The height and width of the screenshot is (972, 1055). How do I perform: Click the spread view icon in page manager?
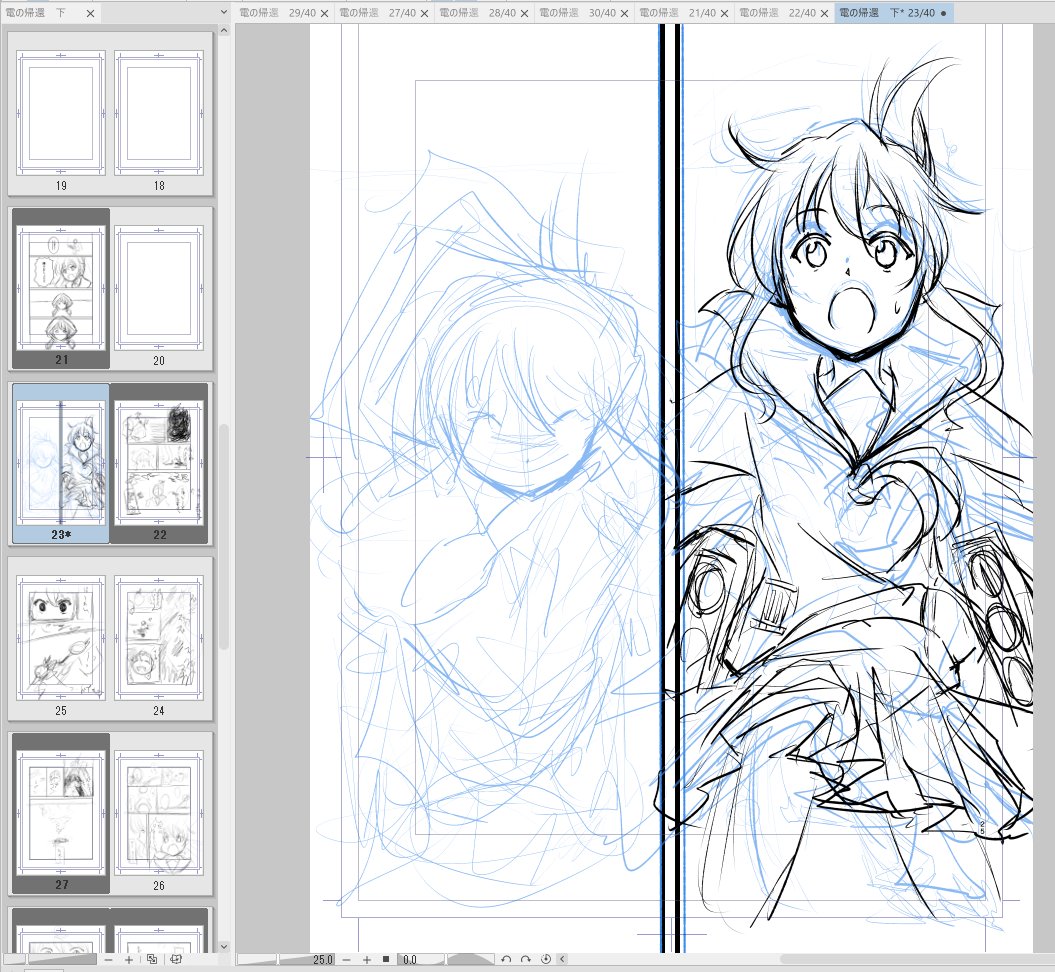tap(176, 959)
